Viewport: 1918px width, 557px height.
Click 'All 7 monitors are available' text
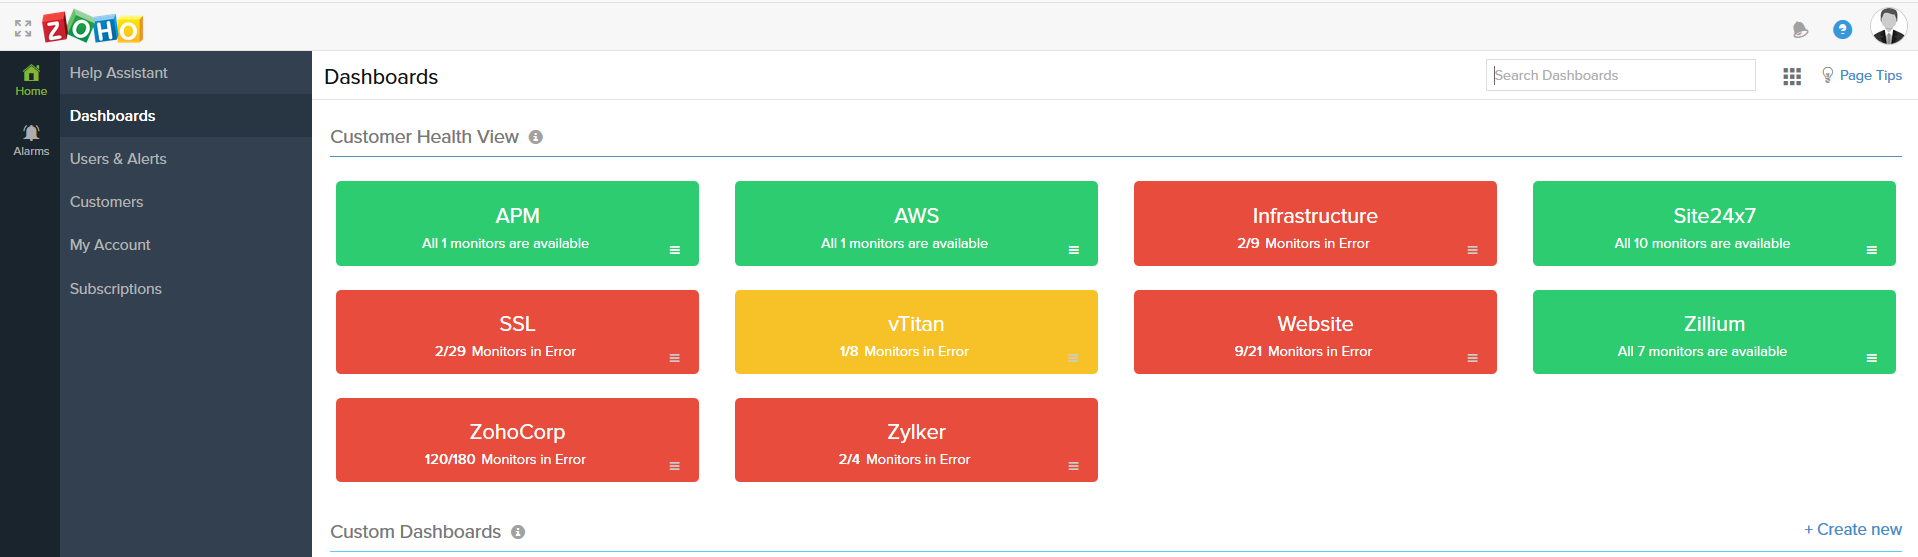(x=1702, y=351)
